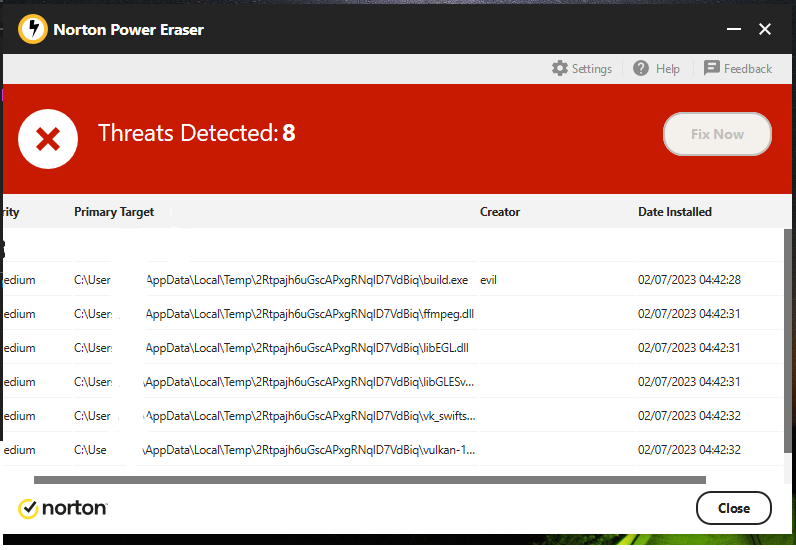Select the libGLESv... threat path
The height and width of the screenshot is (550, 796).
click(x=274, y=382)
